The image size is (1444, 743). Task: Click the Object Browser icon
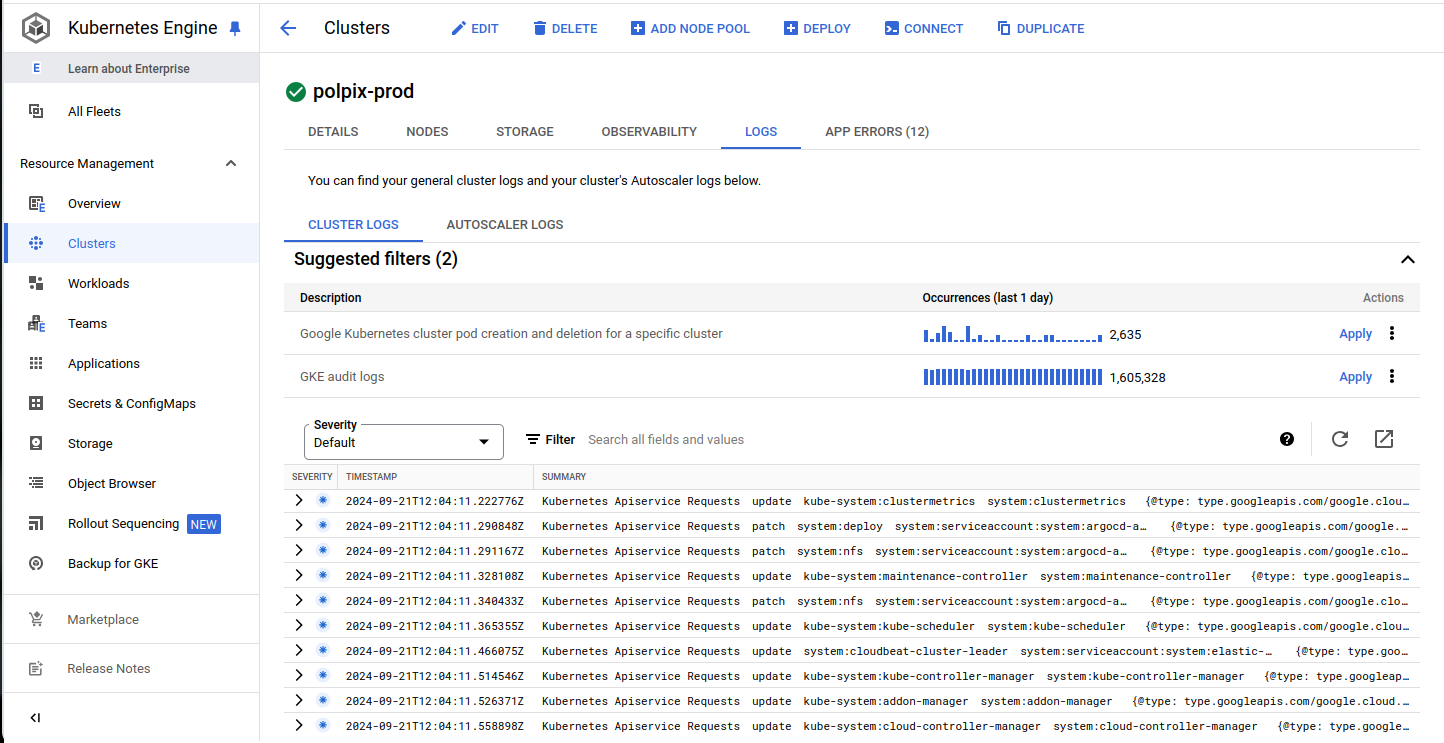pos(36,483)
